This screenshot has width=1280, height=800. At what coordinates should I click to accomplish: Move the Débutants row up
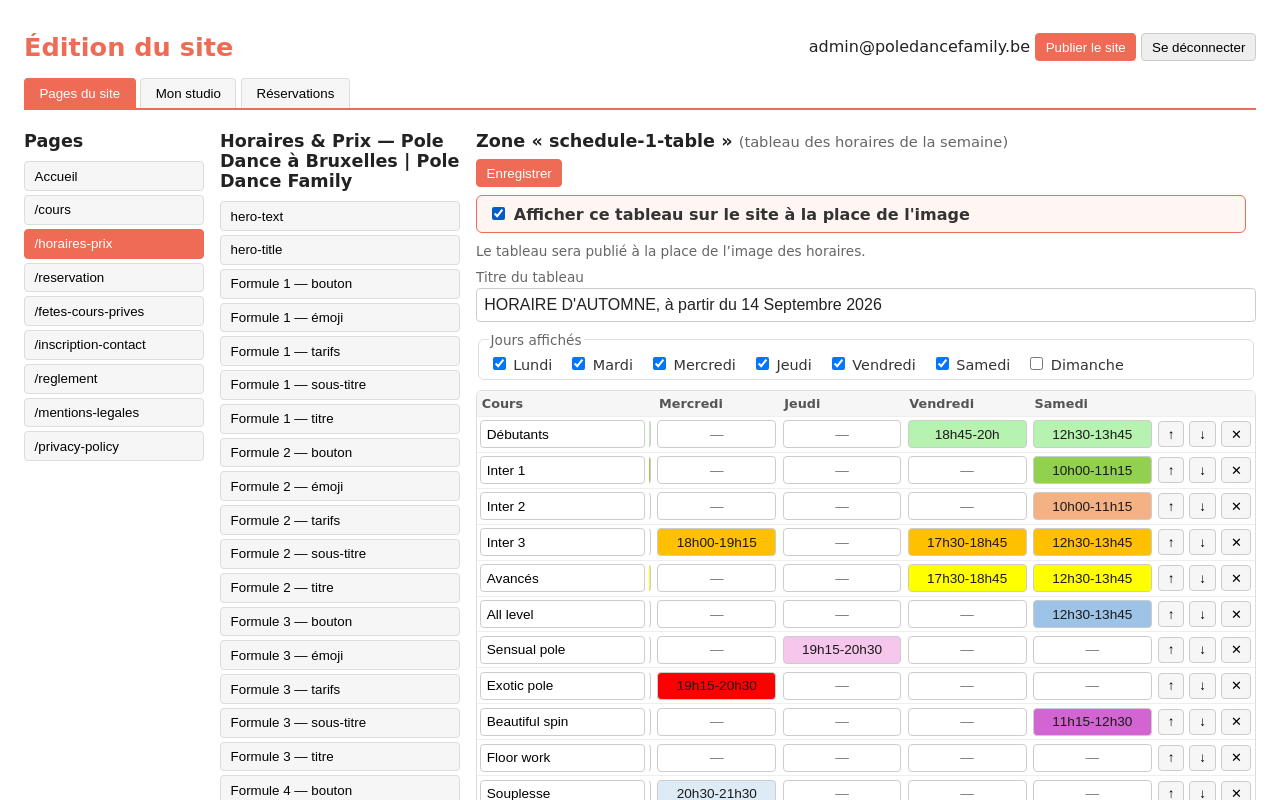tap(1171, 434)
